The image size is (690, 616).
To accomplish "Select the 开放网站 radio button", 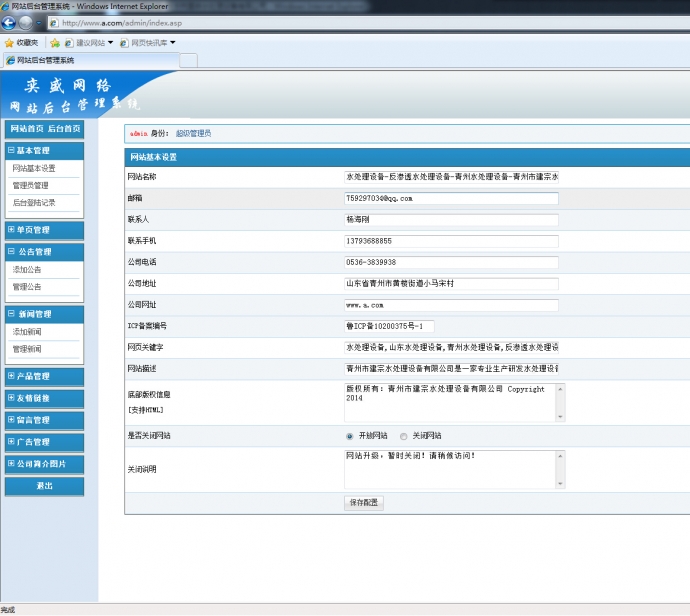I will coord(349,436).
